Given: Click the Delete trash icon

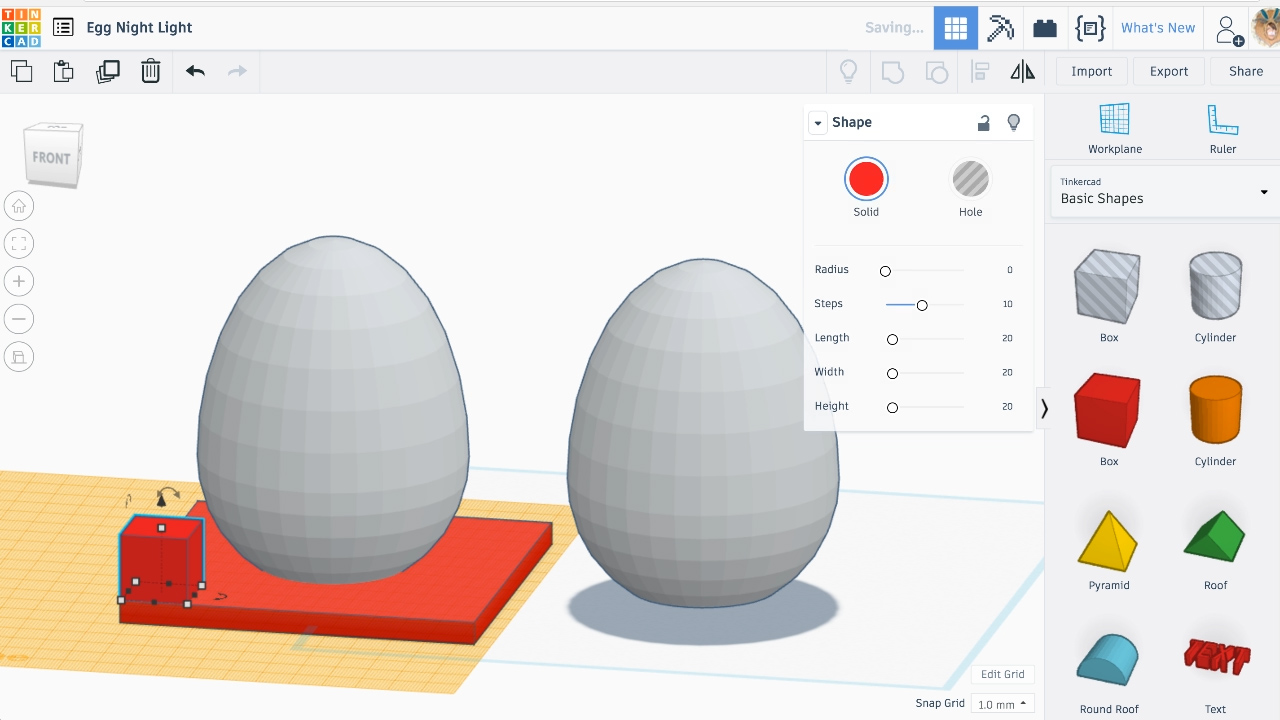Looking at the screenshot, I should point(151,71).
